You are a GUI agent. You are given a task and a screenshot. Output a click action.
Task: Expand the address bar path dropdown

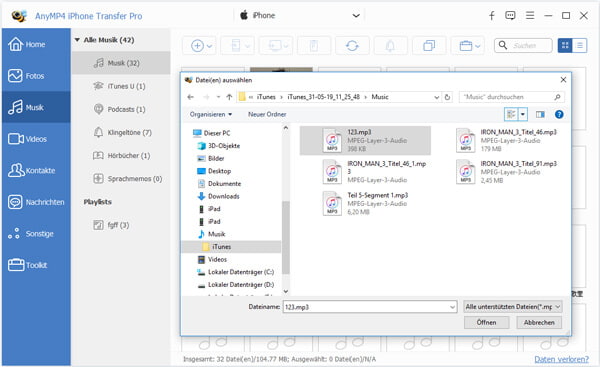click(x=437, y=97)
